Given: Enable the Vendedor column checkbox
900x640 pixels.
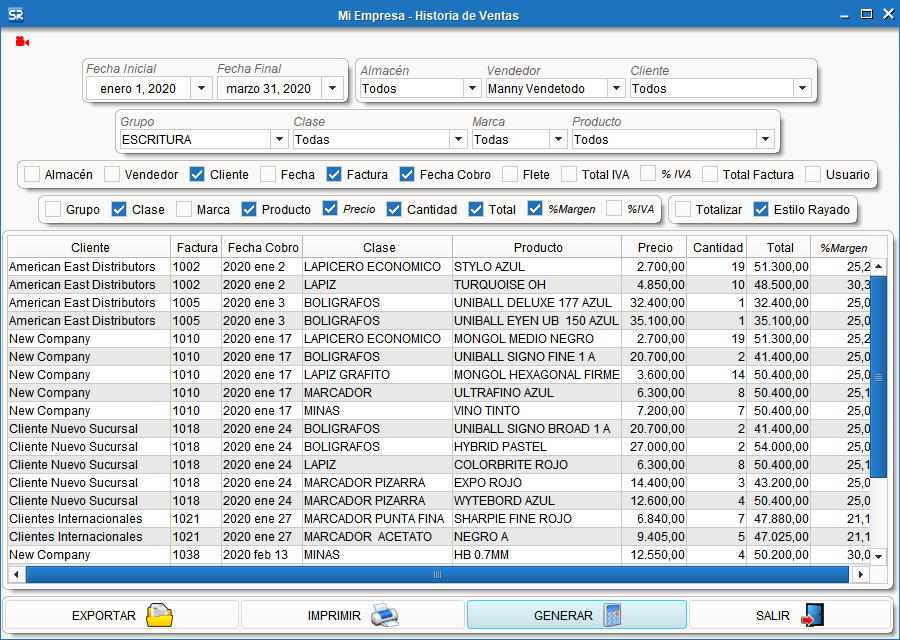Looking at the screenshot, I should 112,174.
